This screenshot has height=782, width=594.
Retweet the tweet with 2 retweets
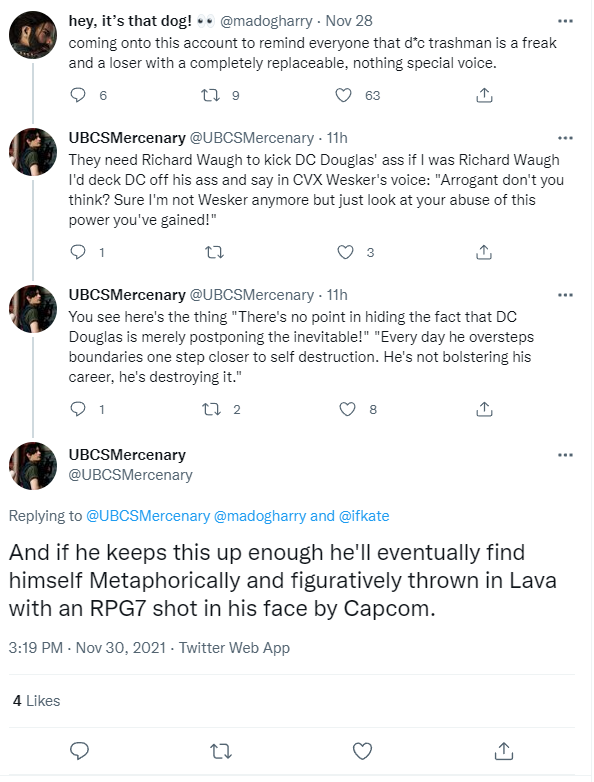[x=210, y=409]
